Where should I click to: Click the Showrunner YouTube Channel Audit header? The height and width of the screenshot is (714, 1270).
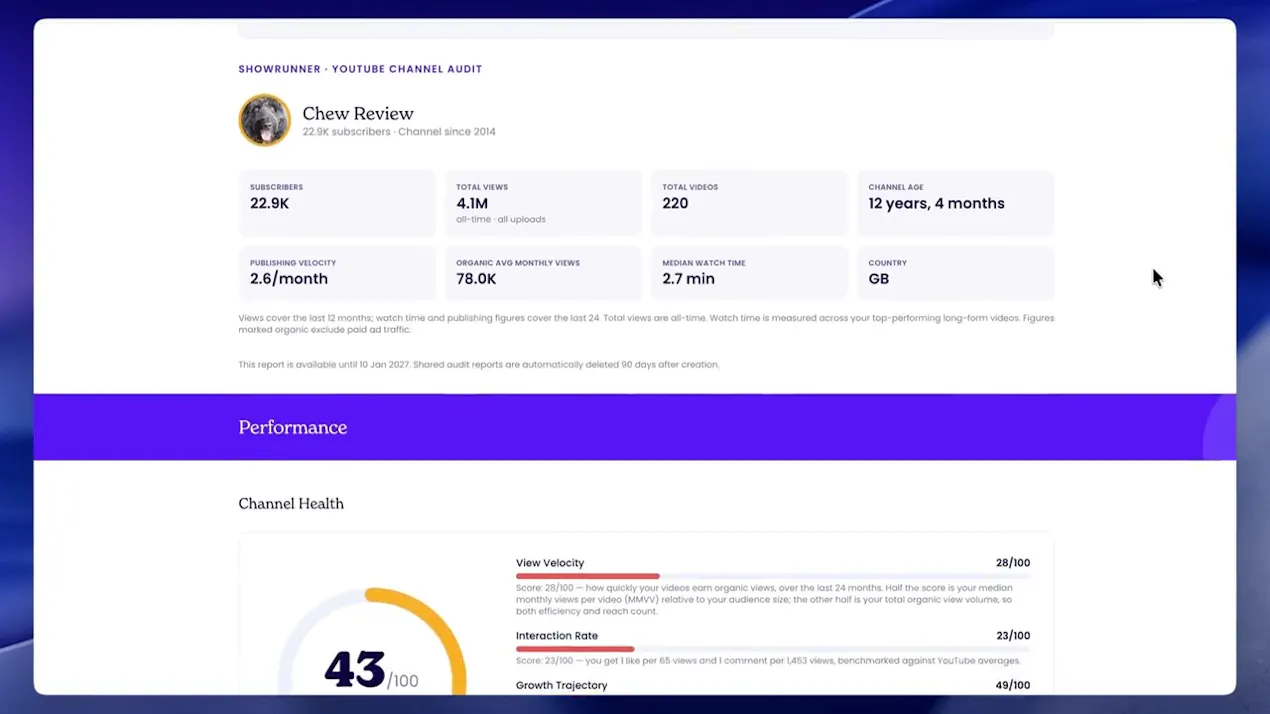[x=360, y=69]
